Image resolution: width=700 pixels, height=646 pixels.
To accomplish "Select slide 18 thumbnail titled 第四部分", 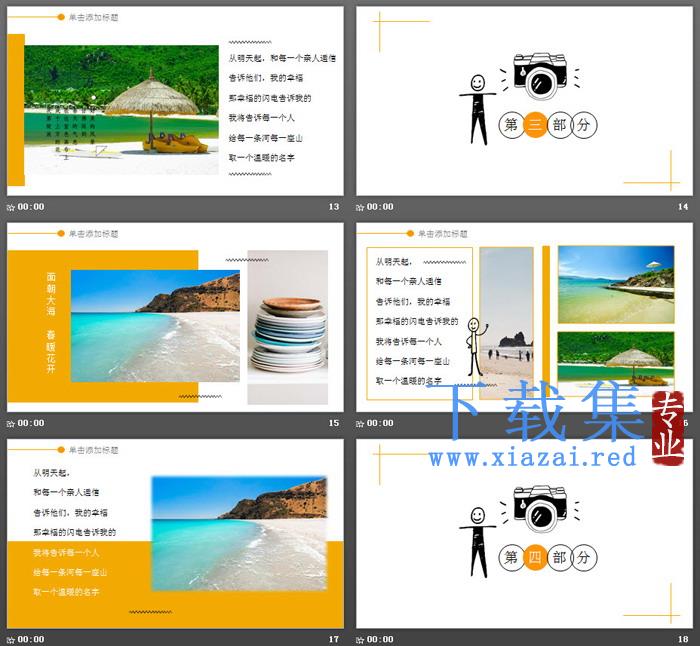I will (525, 533).
